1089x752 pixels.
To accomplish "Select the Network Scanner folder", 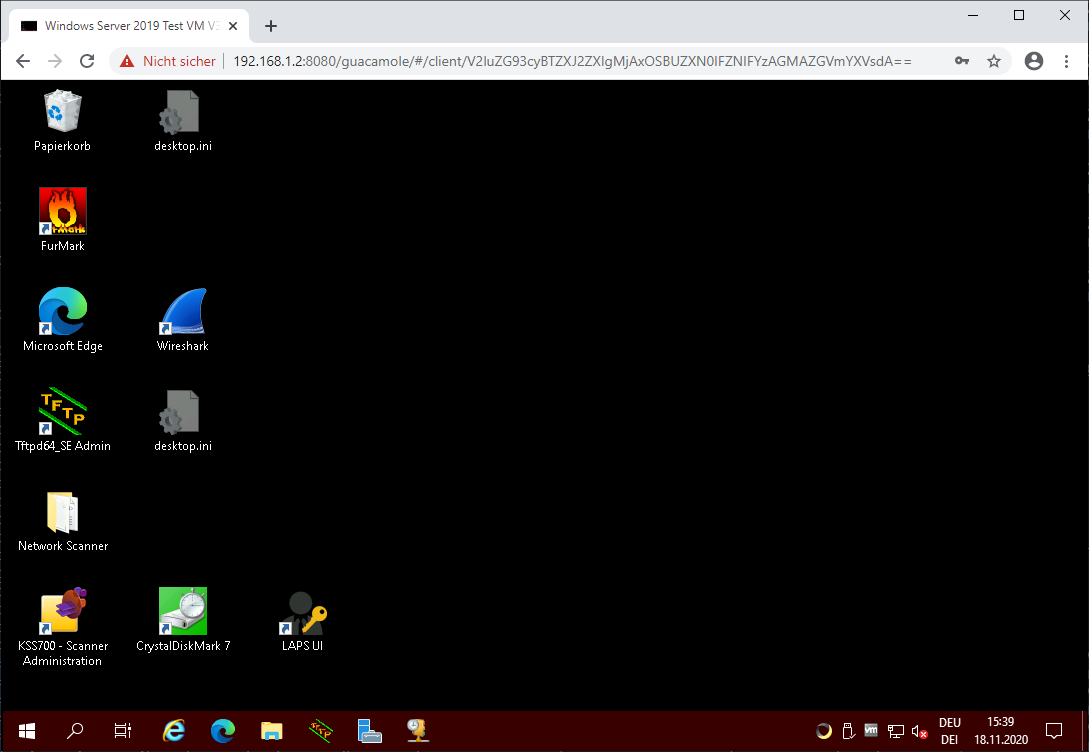I will 62,512.
